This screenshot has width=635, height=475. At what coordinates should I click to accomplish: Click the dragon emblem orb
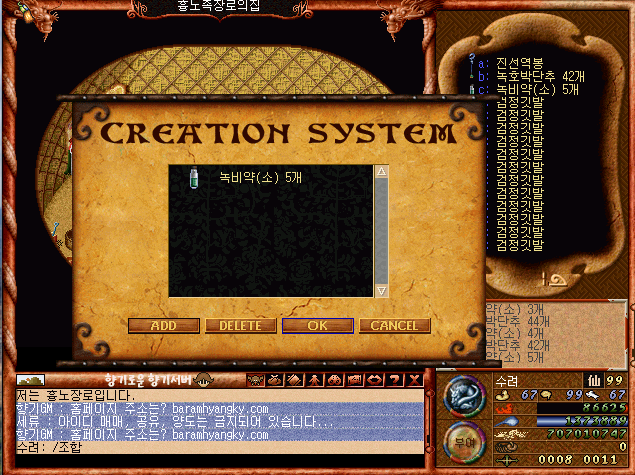463,397
